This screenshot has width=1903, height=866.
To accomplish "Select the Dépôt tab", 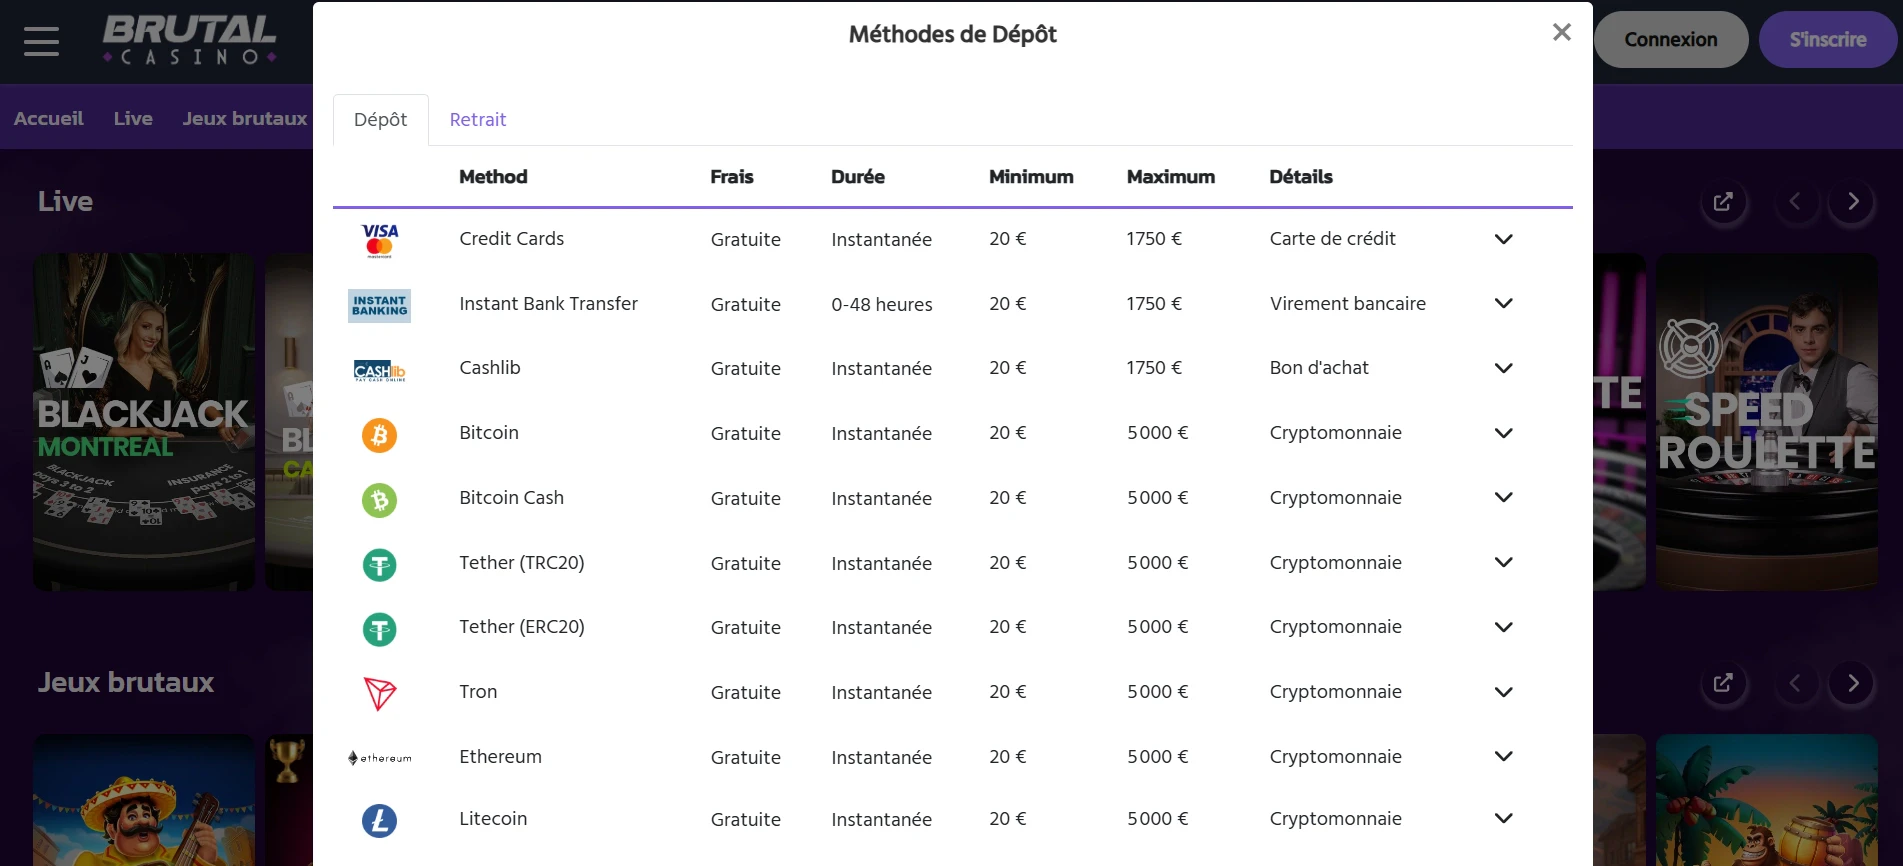I will tap(380, 120).
